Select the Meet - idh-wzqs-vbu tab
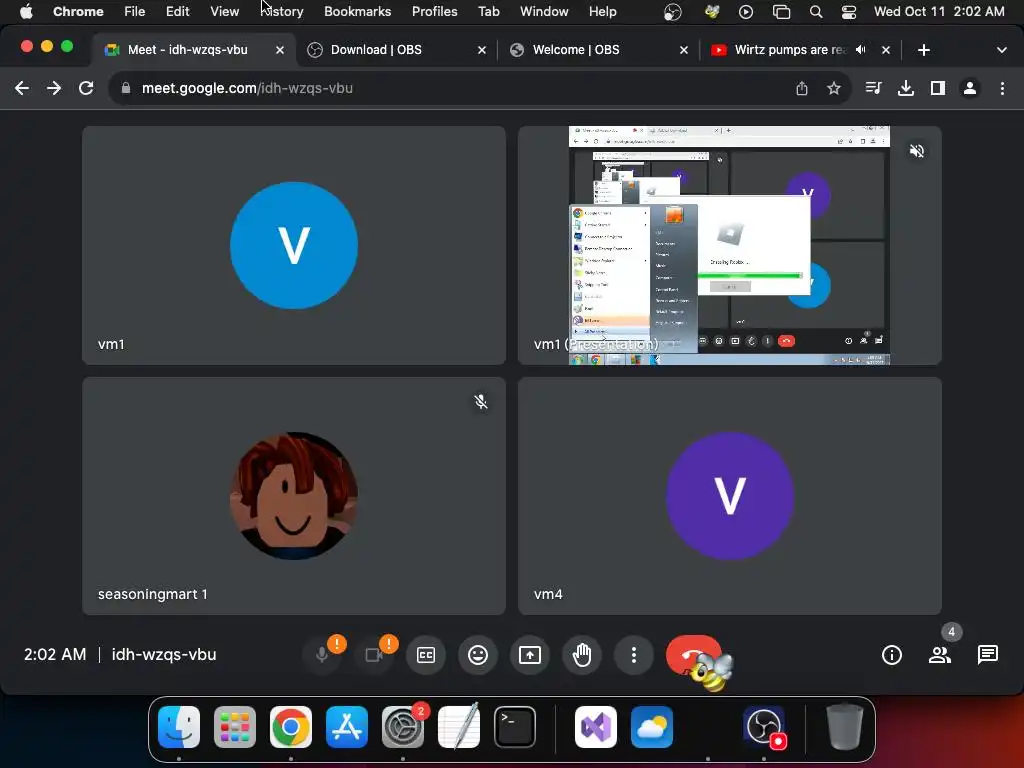This screenshot has width=1024, height=768. [x=193, y=50]
